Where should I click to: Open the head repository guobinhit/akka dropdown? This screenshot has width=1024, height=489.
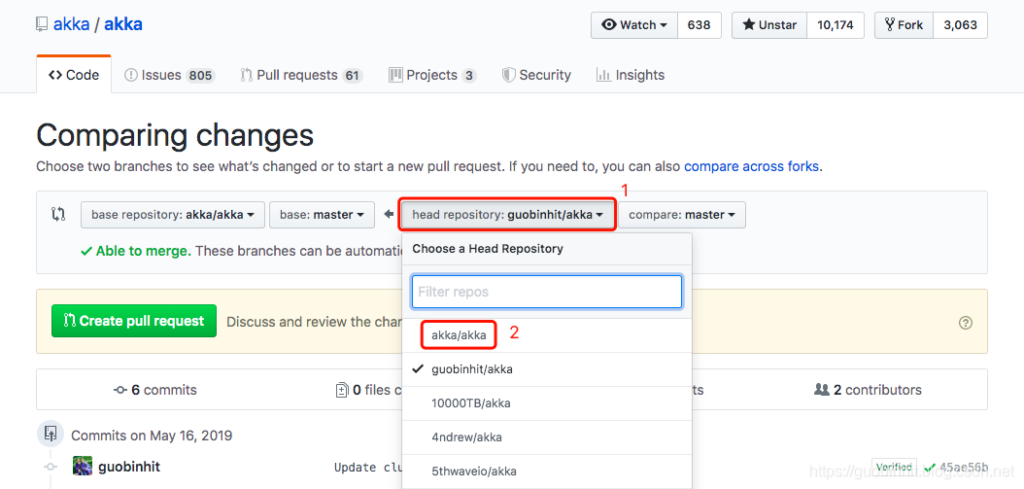pyautogui.click(x=507, y=215)
